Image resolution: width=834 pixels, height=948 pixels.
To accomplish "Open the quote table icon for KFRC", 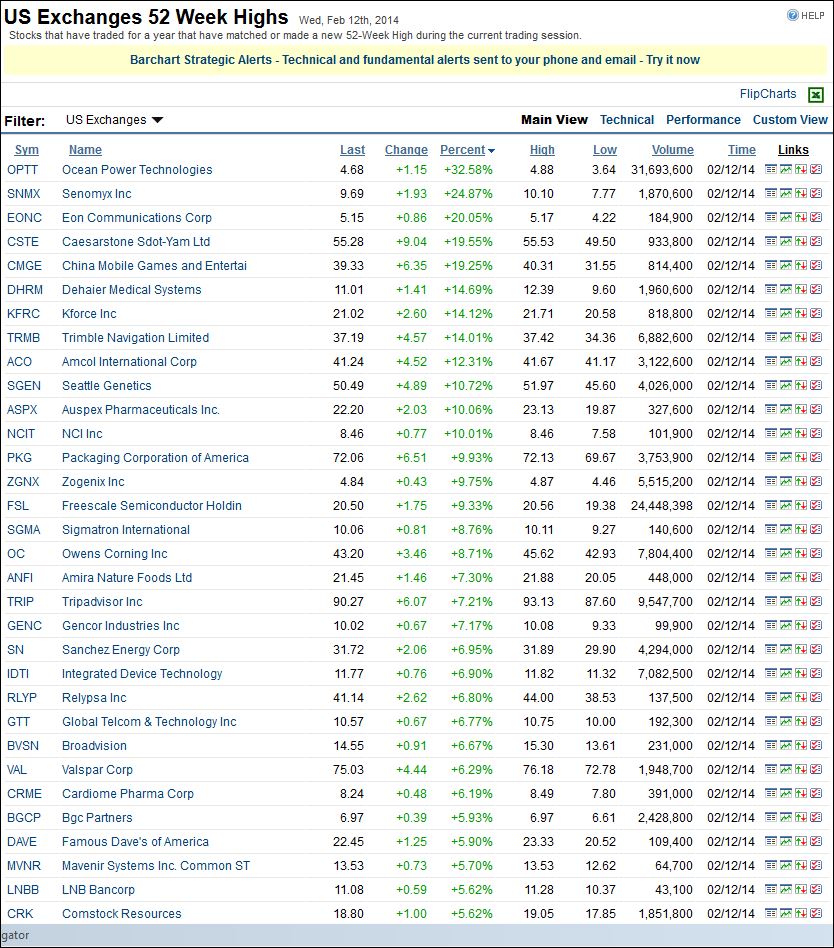I will 770,314.
